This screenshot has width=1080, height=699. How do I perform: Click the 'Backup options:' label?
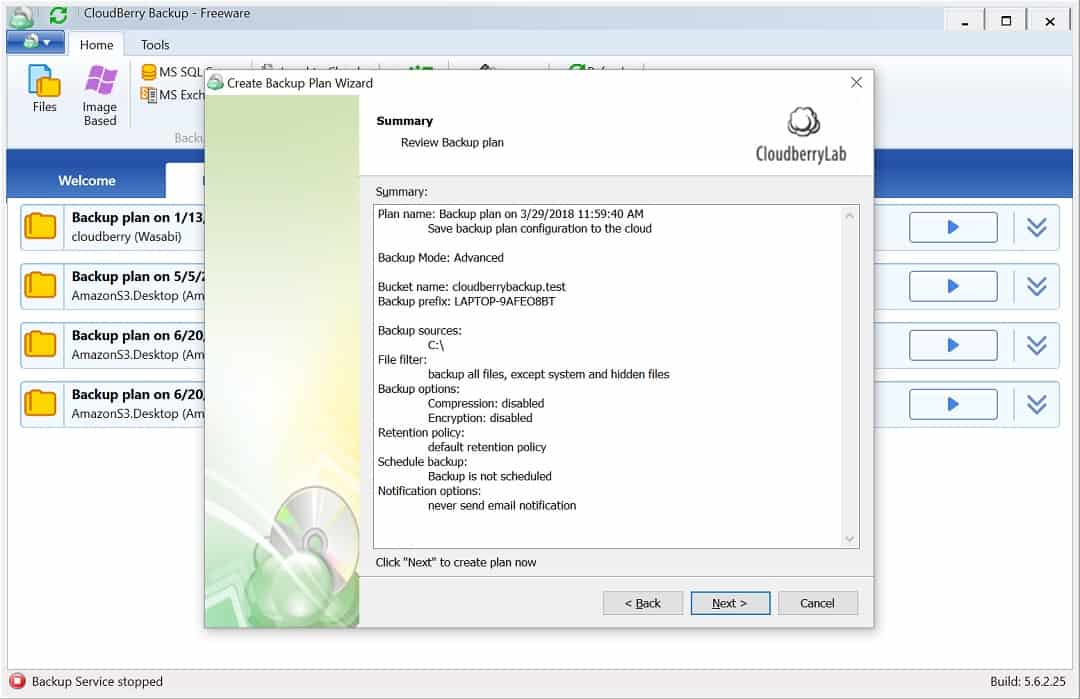tap(418, 388)
